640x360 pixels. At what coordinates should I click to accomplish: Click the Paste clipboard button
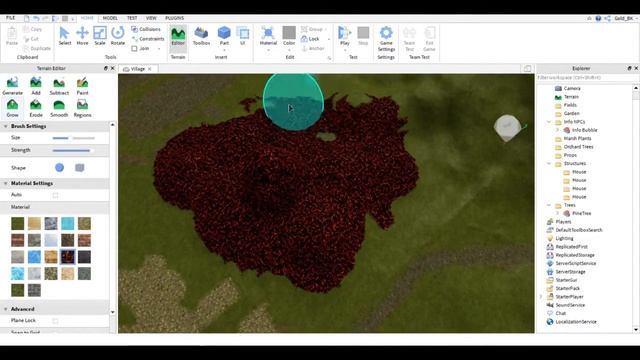click(12, 37)
